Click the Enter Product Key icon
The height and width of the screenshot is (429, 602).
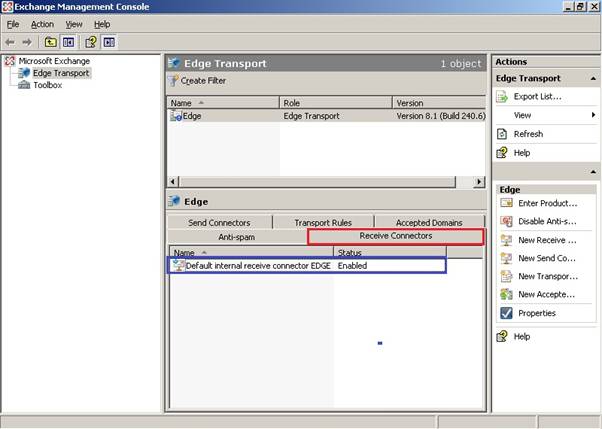click(506, 203)
